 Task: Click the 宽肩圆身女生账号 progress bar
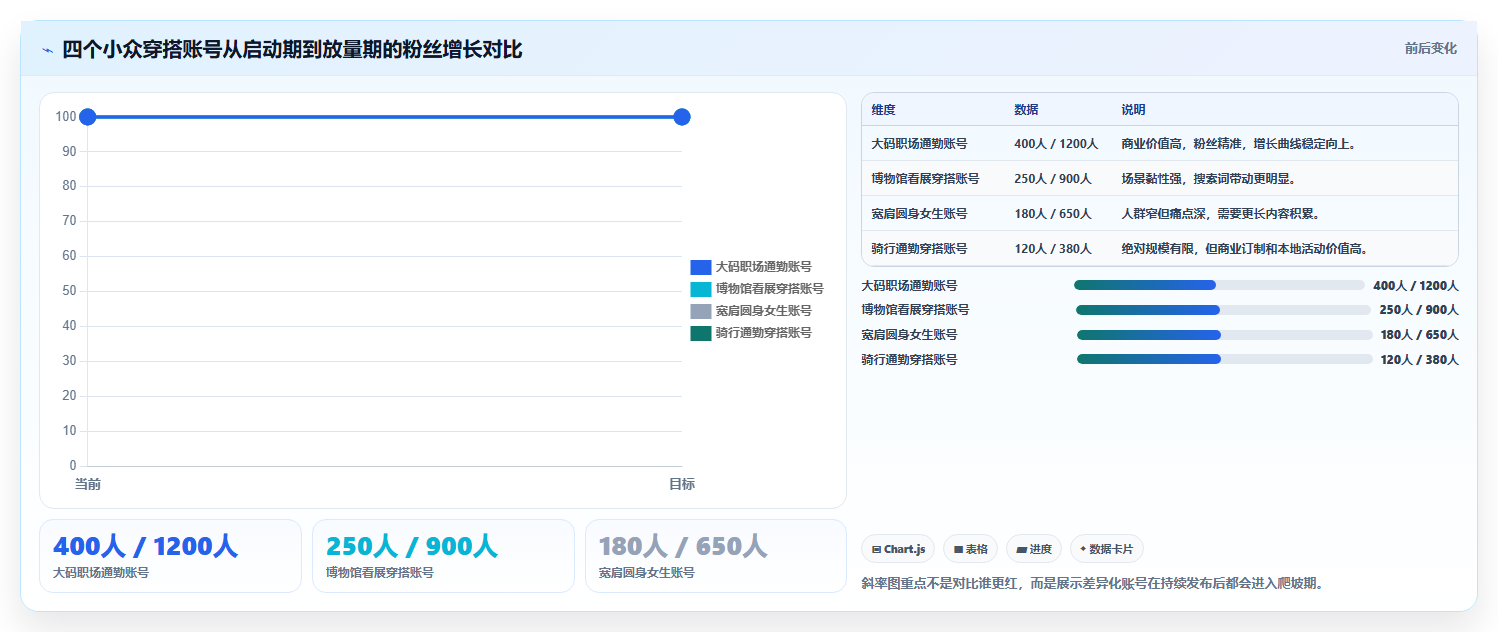click(x=1225, y=335)
